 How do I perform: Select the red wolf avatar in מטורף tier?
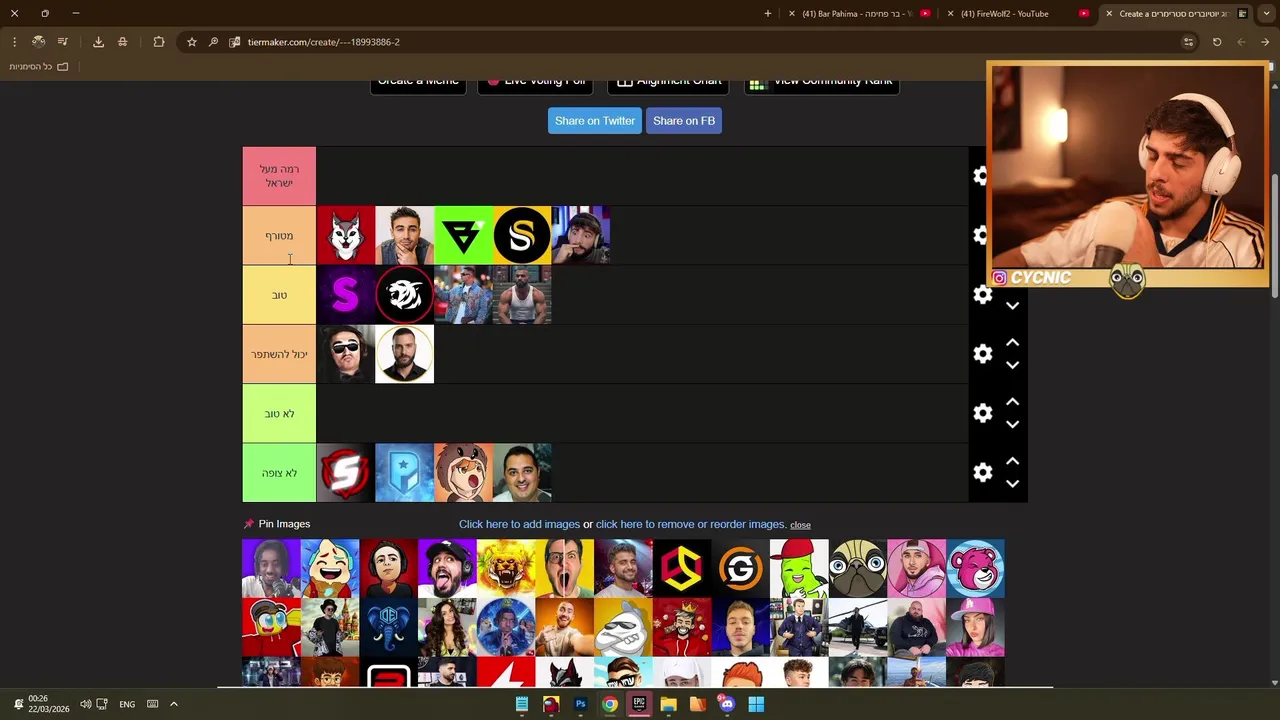345,235
